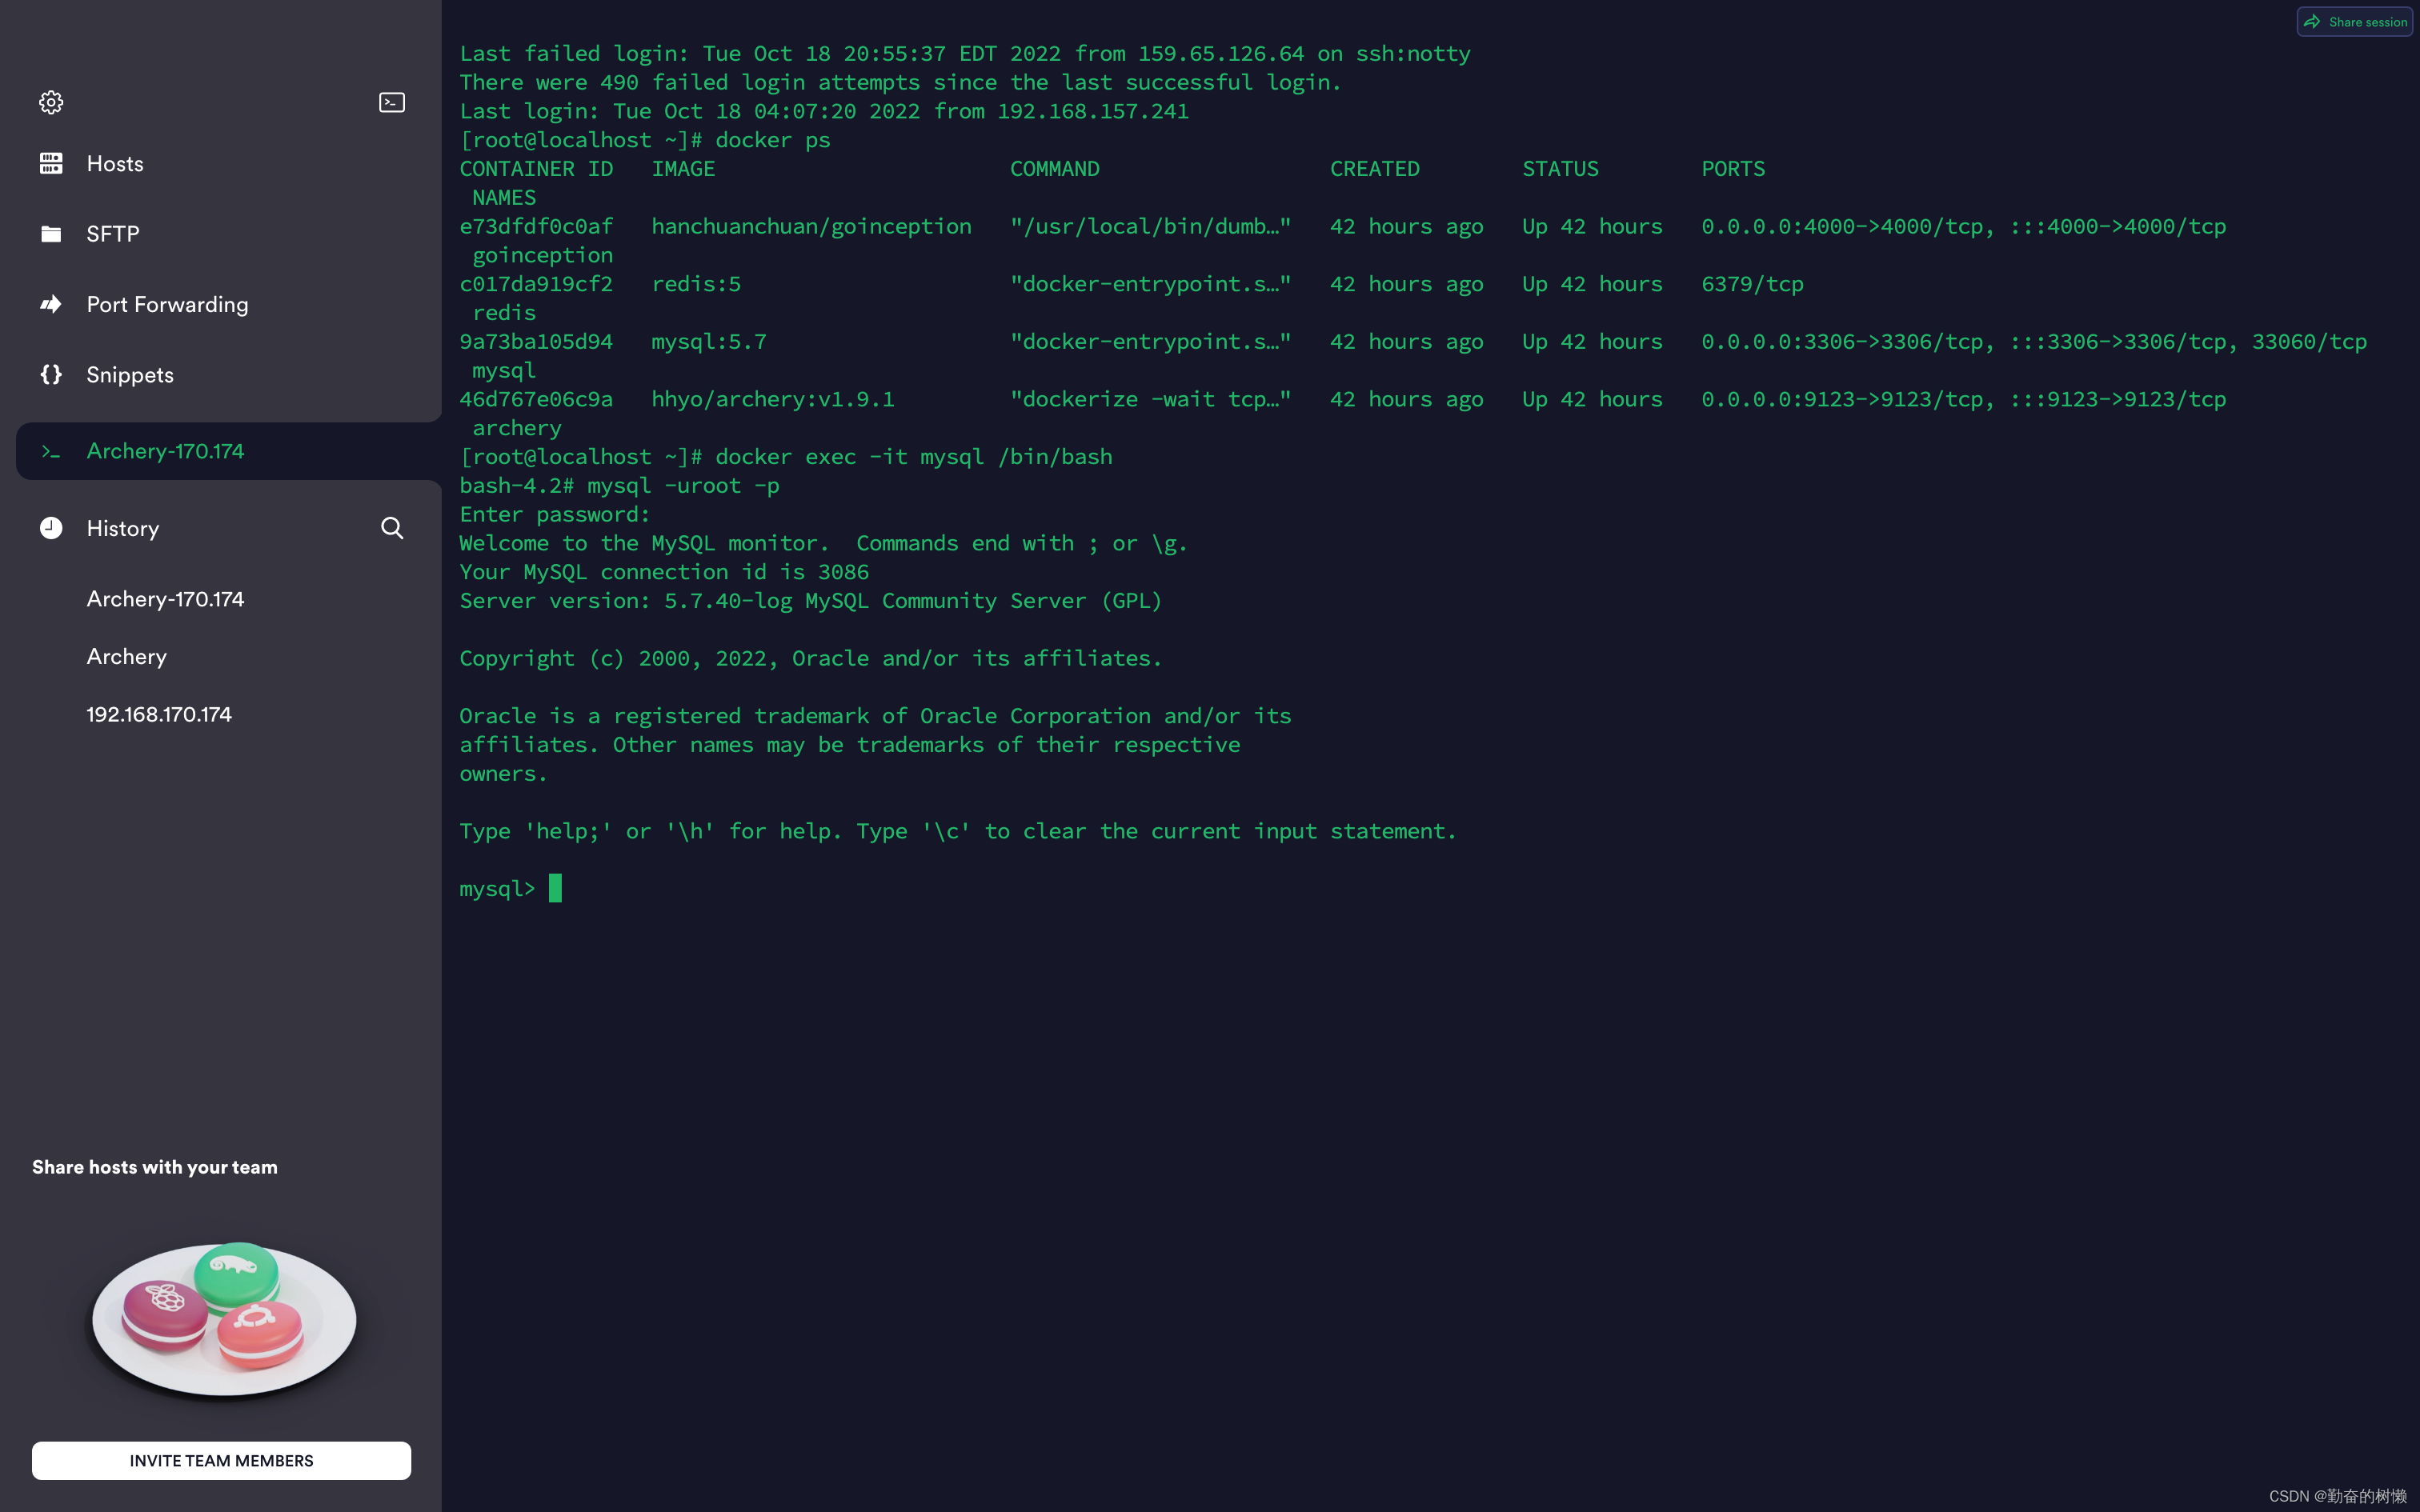Click the History clock icon
The height and width of the screenshot is (1512, 2420).
click(51, 528)
